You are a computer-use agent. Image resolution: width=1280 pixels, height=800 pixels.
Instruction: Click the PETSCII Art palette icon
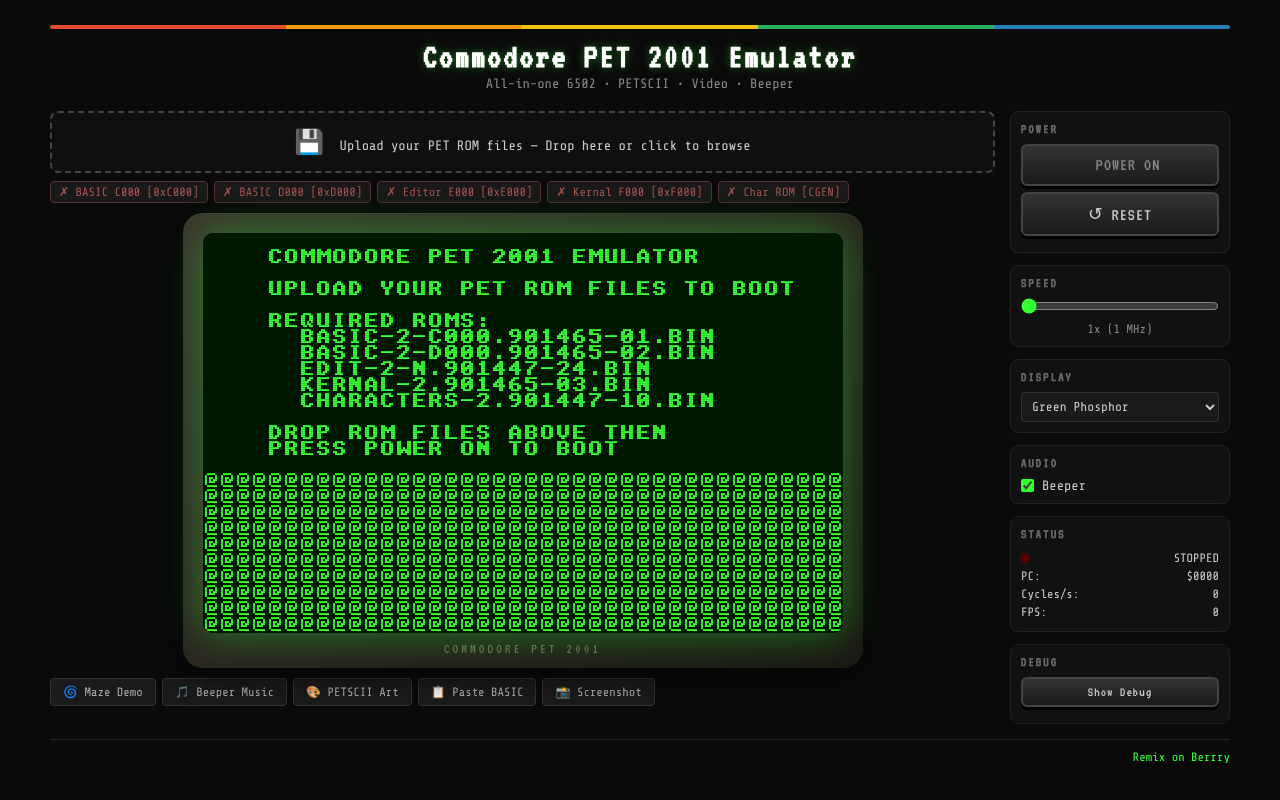tap(313, 692)
